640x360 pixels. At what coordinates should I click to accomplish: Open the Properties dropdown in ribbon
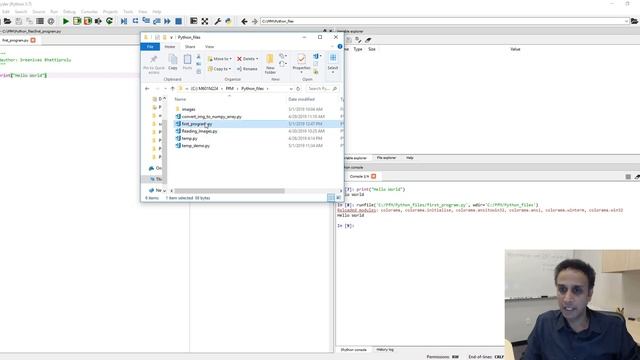click(x=301, y=72)
